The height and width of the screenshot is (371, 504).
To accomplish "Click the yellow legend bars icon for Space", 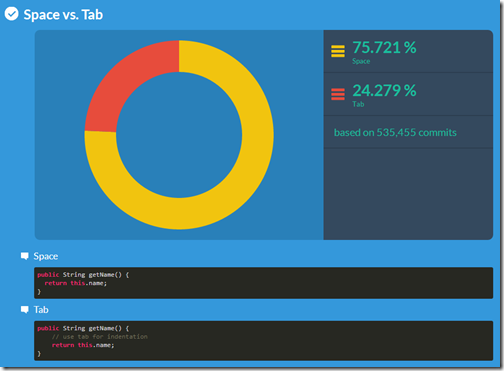I will point(338,51).
